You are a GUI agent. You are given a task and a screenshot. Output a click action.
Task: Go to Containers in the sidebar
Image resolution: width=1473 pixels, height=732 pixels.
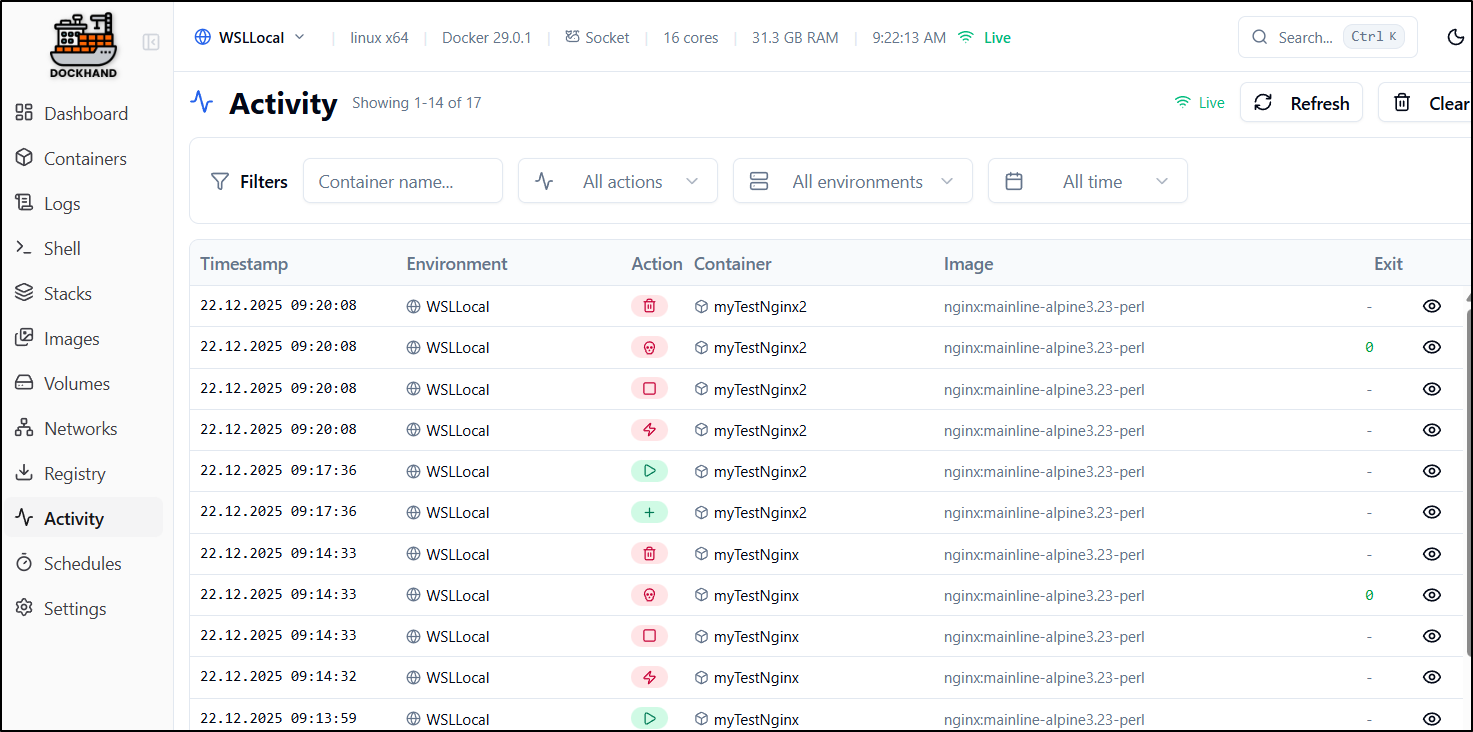85,158
